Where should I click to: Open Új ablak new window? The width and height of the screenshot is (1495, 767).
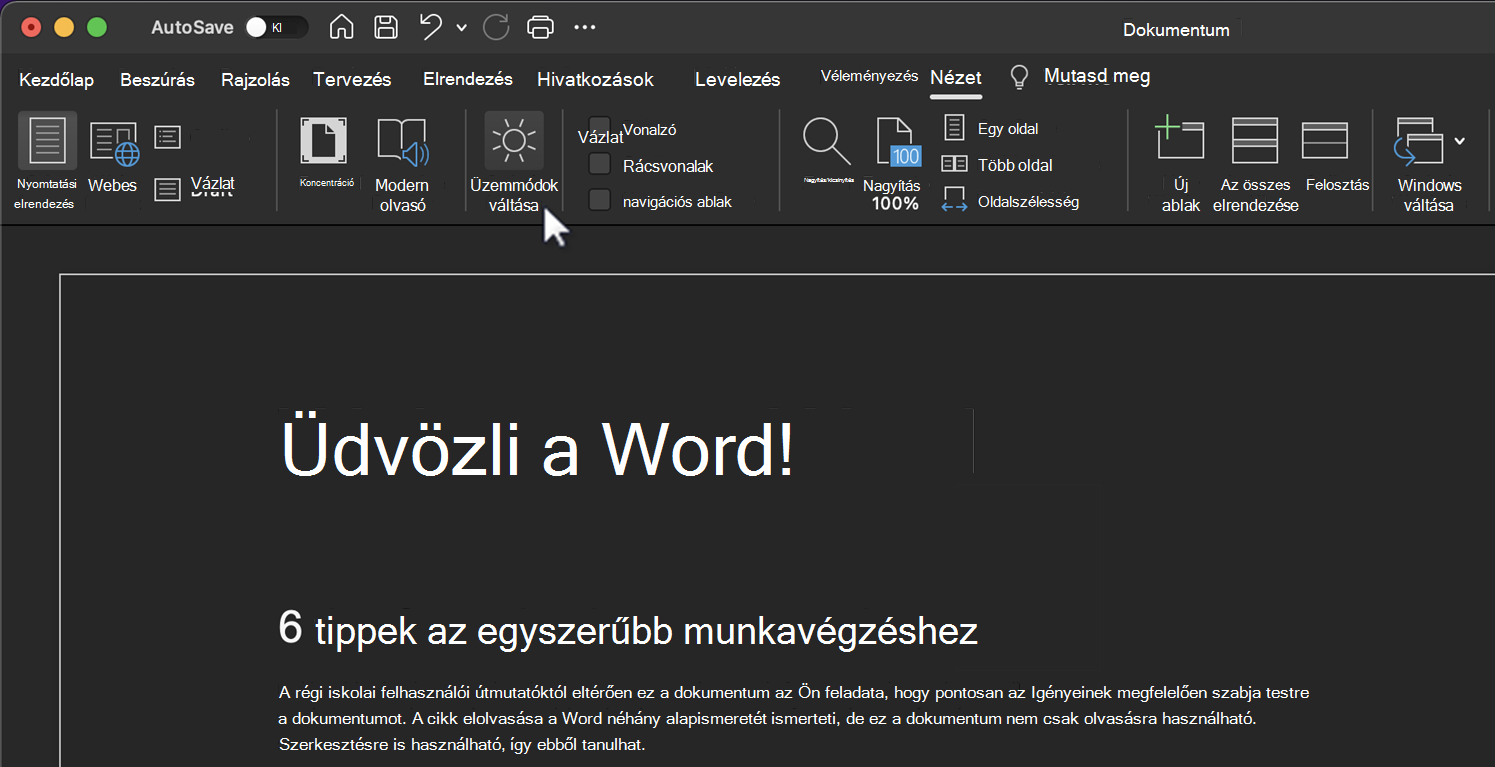(1179, 138)
